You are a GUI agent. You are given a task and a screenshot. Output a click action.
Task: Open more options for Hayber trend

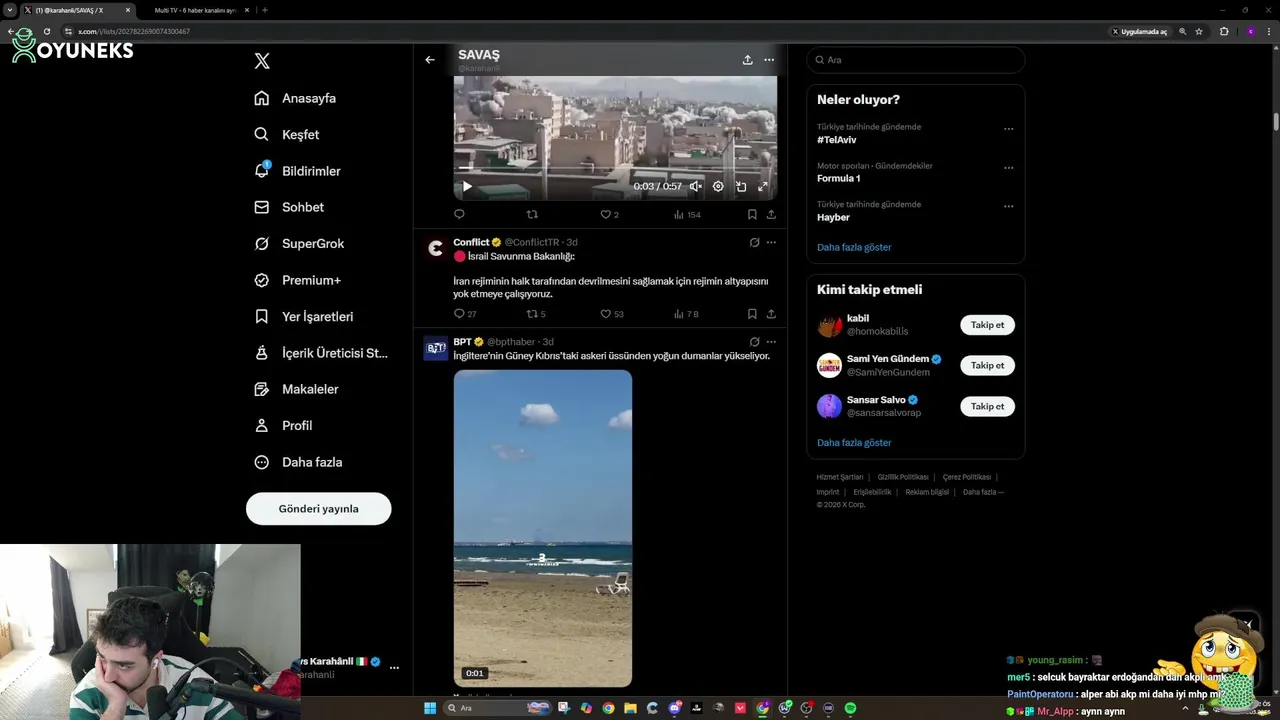point(1008,207)
